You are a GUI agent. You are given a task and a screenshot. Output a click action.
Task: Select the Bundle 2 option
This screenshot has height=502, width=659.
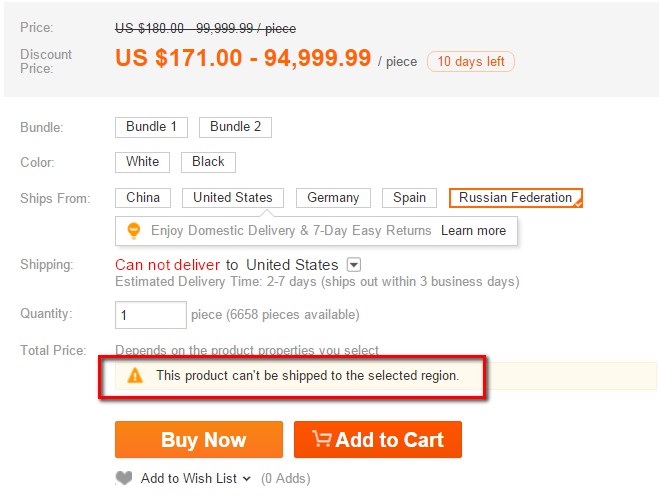[x=235, y=127]
